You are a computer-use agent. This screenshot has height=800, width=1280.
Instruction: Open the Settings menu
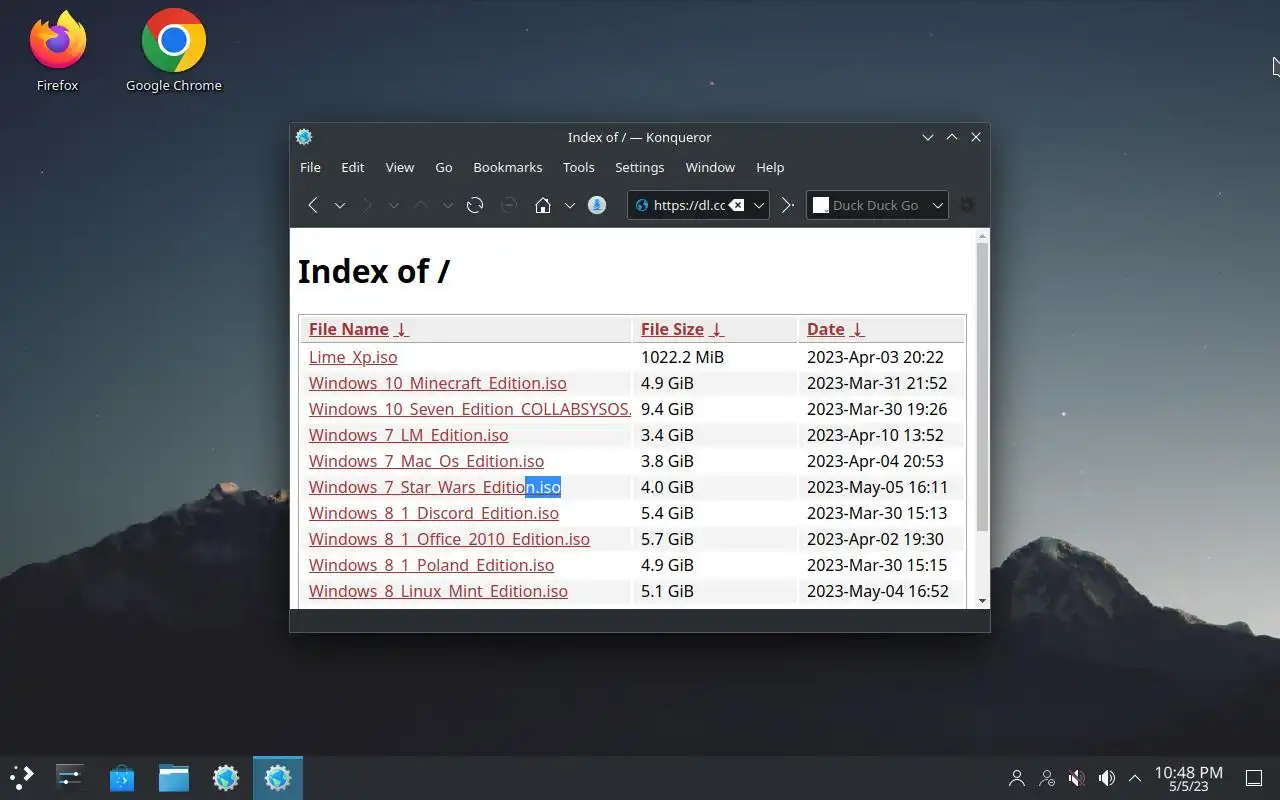(x=639, y=167)
